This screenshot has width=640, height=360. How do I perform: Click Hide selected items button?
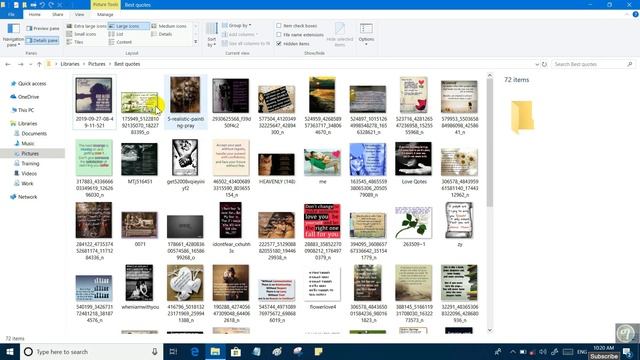(340, 35)
